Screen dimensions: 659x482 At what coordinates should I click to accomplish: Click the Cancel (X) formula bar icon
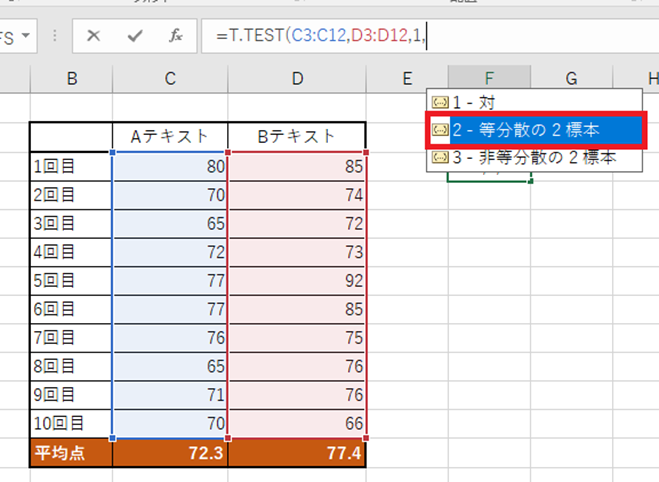click(x=94, y=36)
